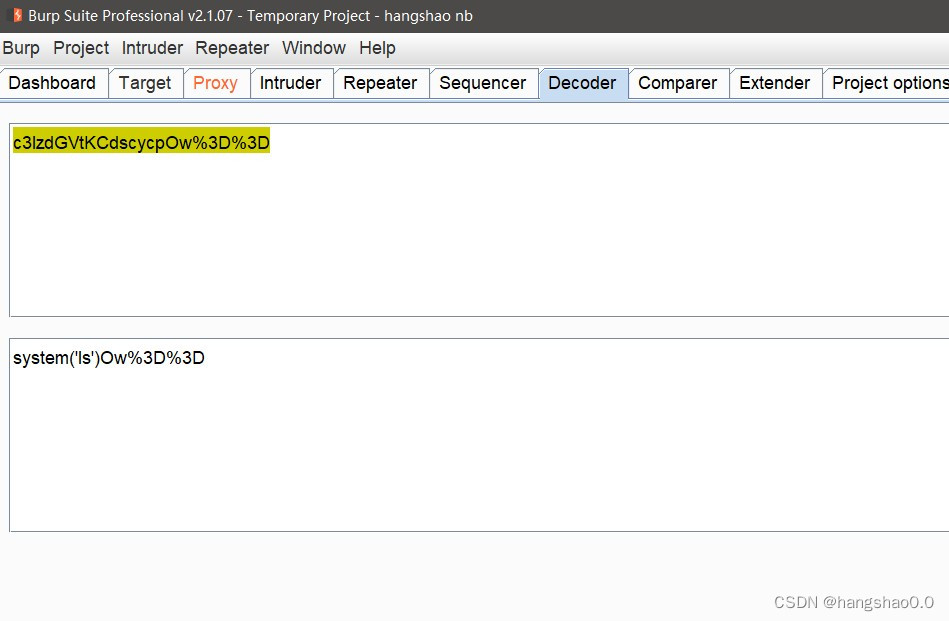
Task: Open the Help menu
Action: coord(377,48)
